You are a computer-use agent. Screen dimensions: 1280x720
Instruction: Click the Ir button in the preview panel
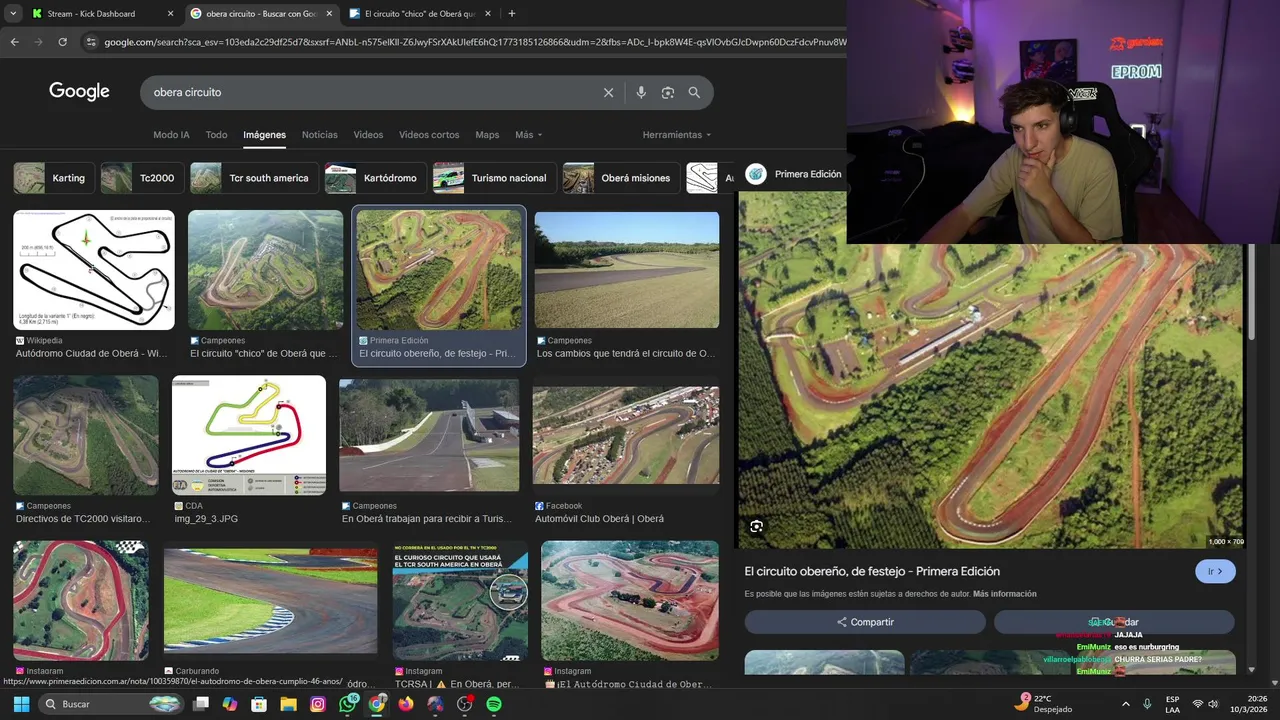click(1215, 571)
